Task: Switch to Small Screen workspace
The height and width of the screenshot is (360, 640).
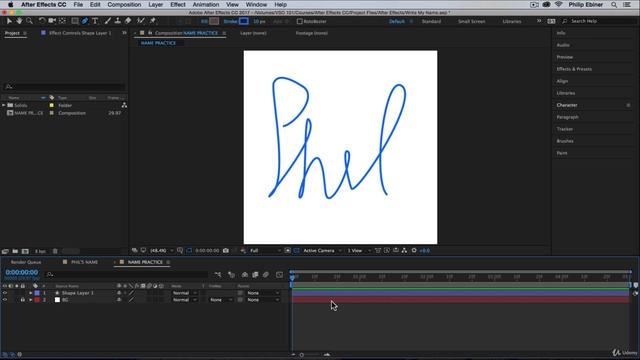Action: click(471, 21)
